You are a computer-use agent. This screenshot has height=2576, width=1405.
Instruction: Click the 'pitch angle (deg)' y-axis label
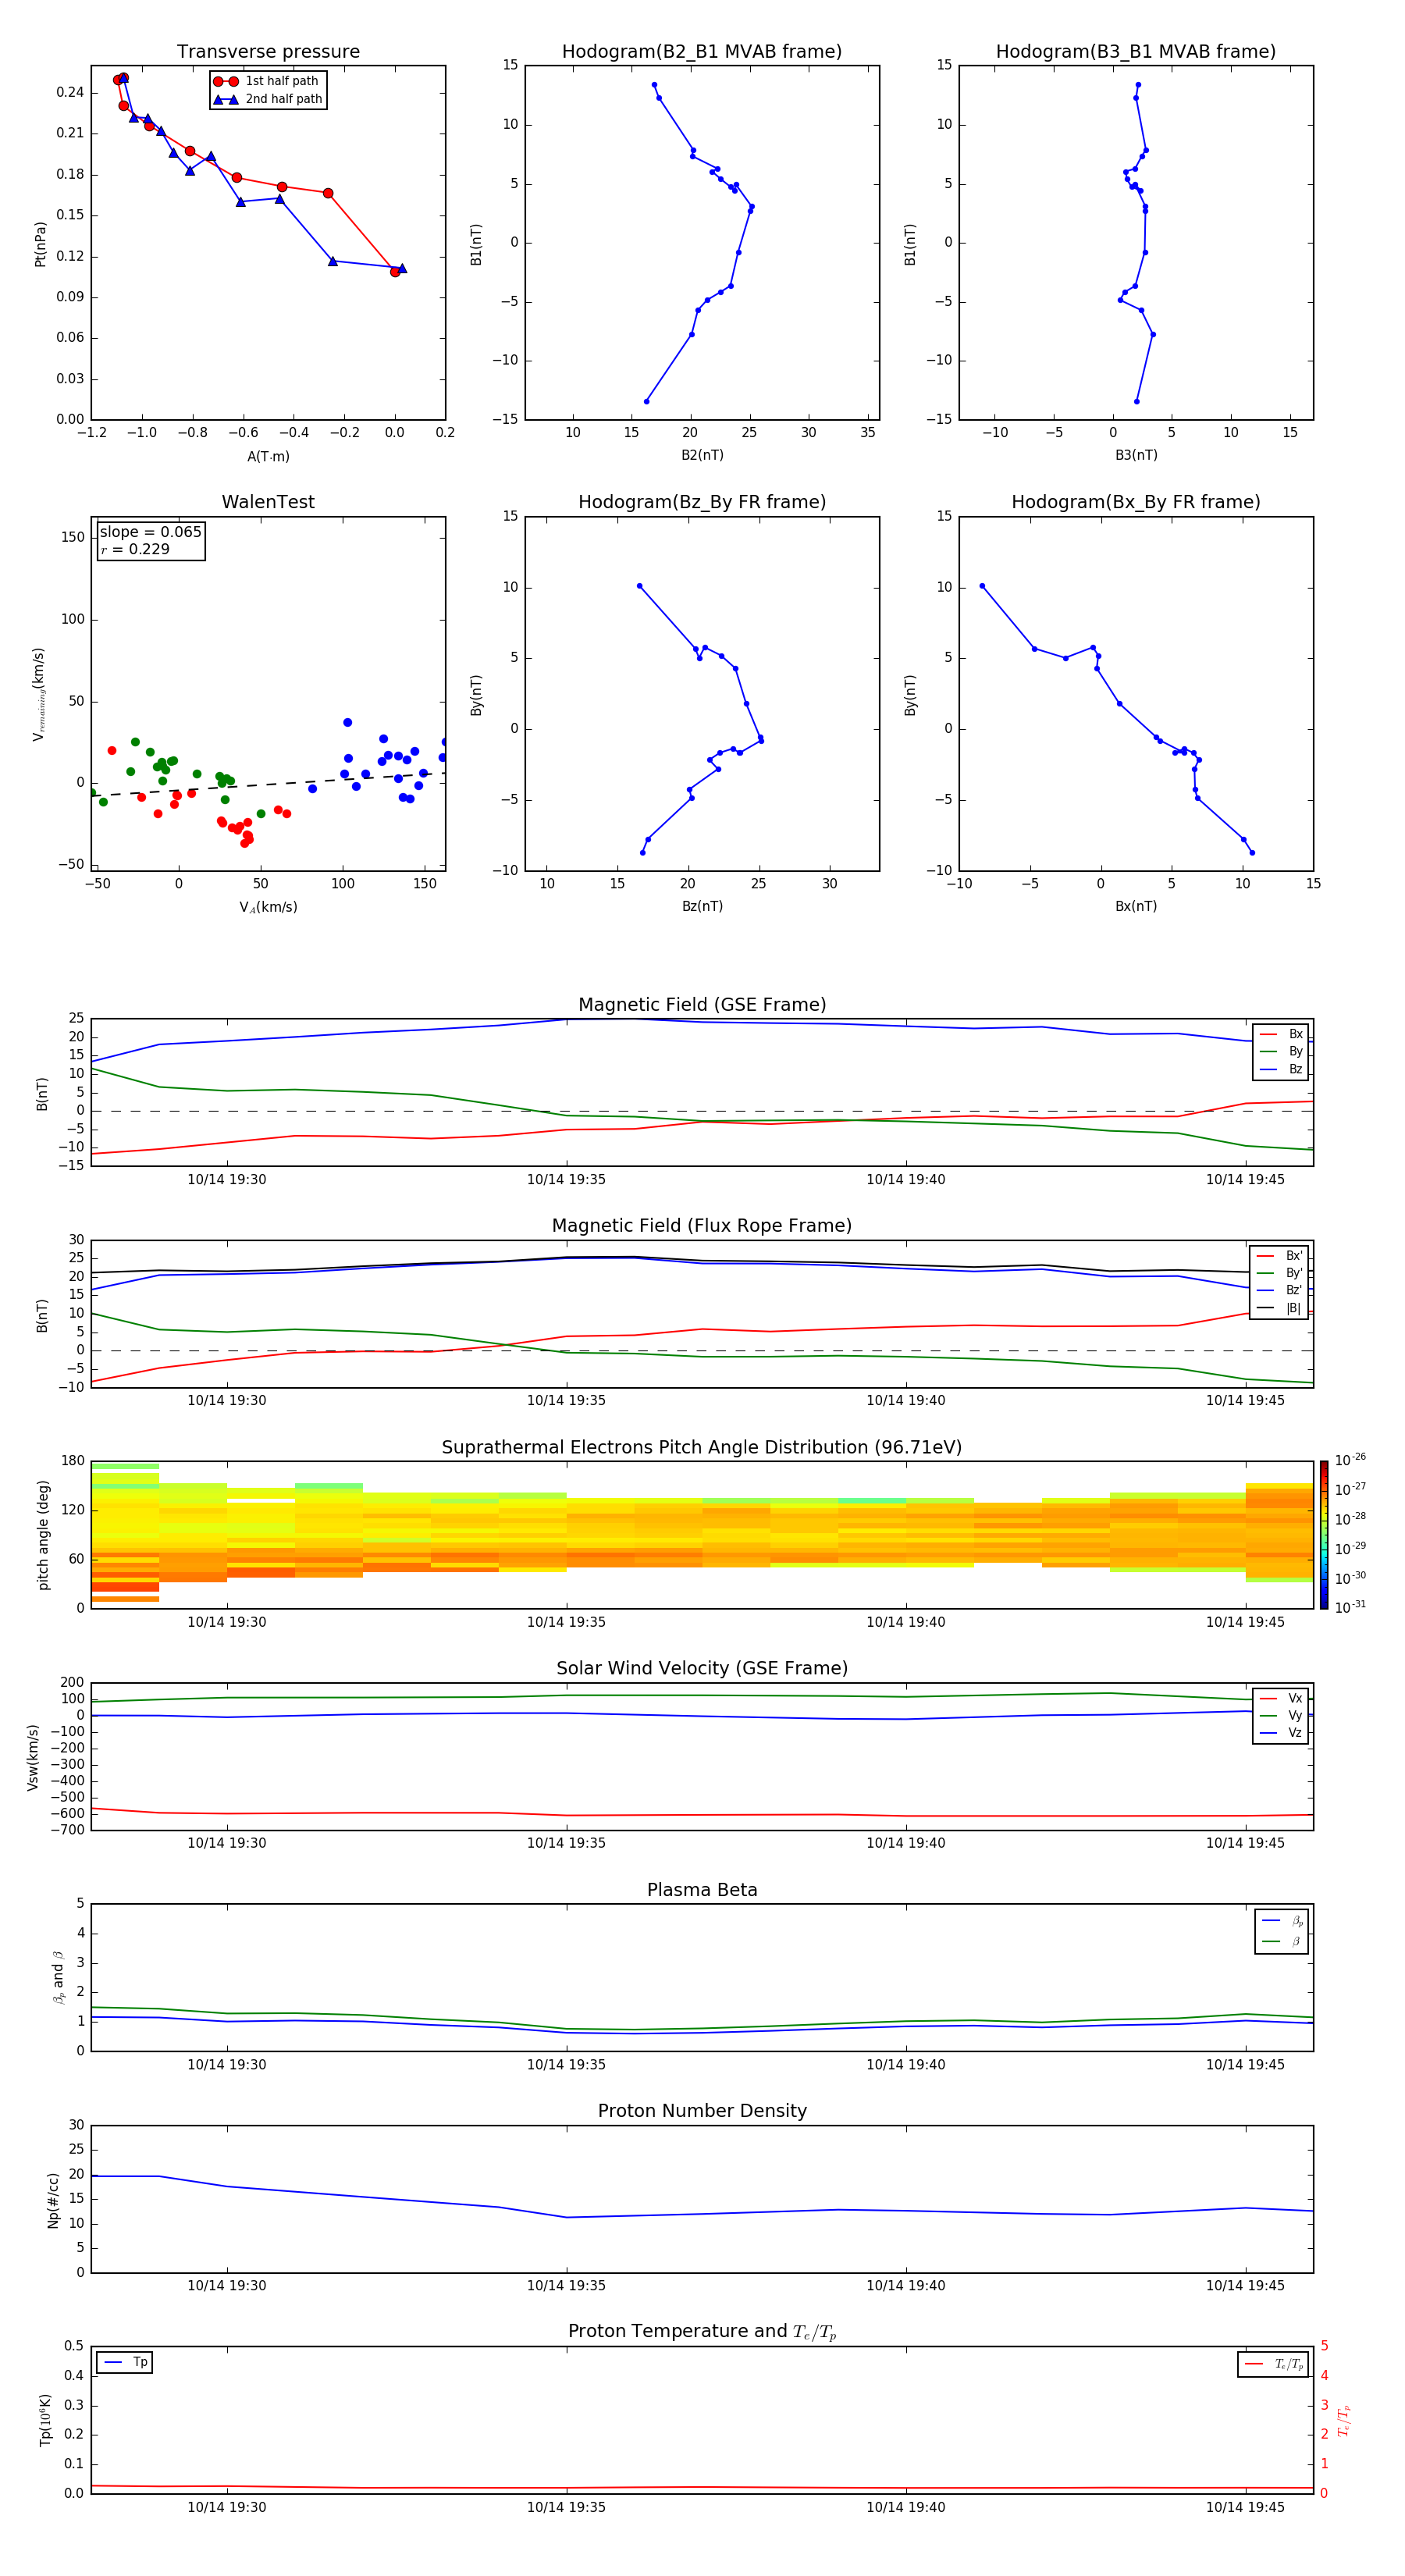coord(43,1535)
